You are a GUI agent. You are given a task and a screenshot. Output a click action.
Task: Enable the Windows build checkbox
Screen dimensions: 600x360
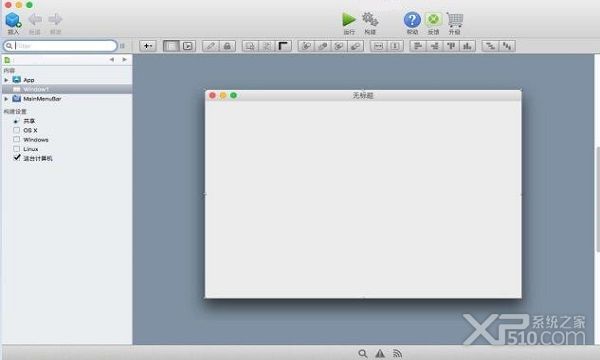16,139
